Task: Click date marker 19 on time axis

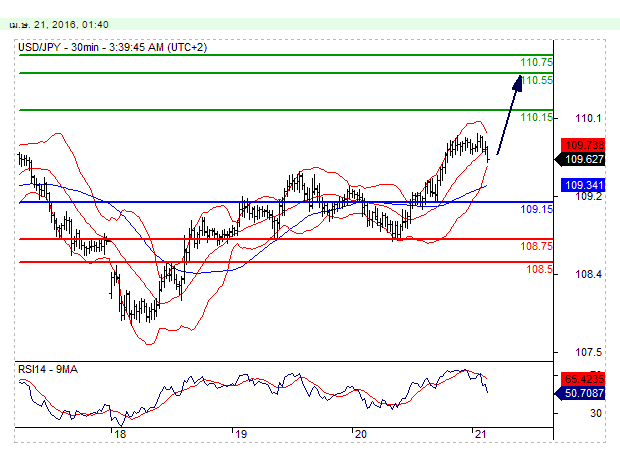Action: pyautogui.click(x=240, y=435)
